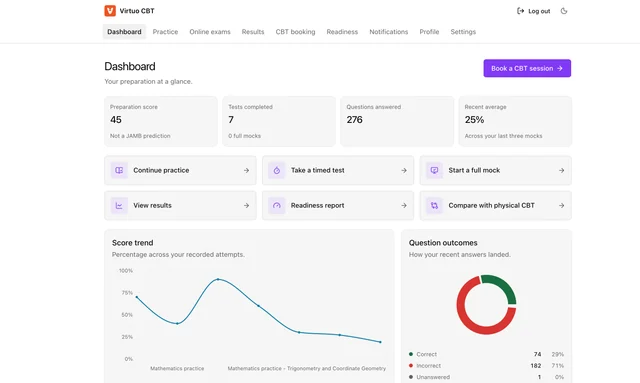
Task: Go to the Results tab
Action: 253,32
